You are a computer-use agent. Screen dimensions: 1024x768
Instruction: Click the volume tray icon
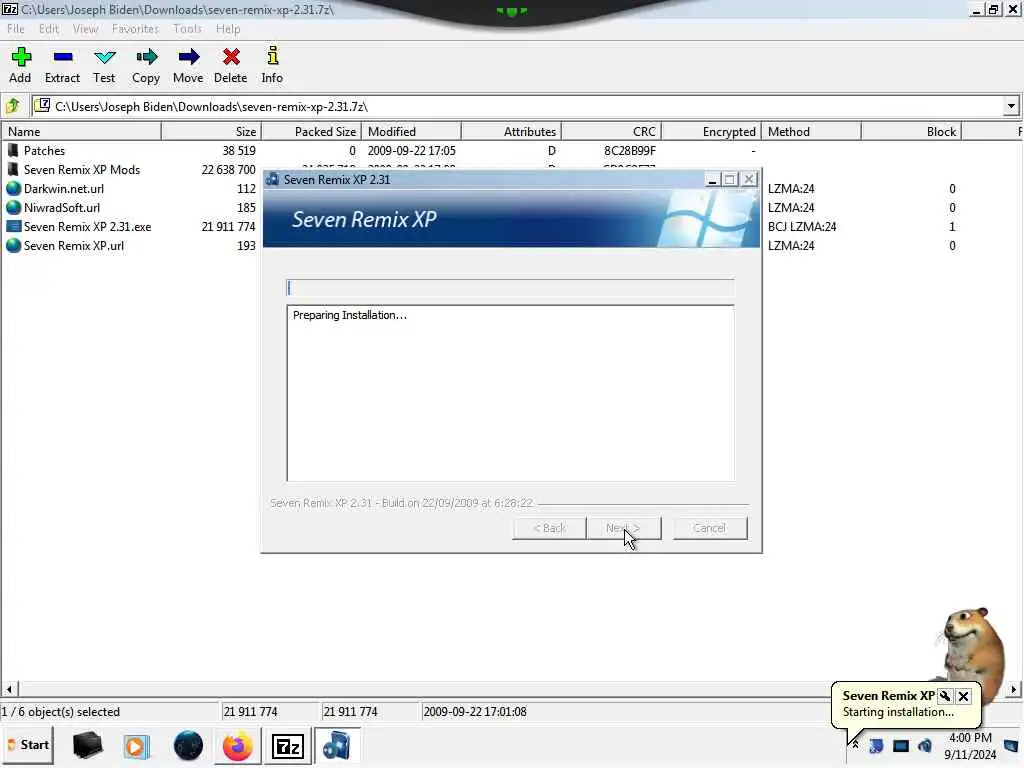tap(925, 745)
